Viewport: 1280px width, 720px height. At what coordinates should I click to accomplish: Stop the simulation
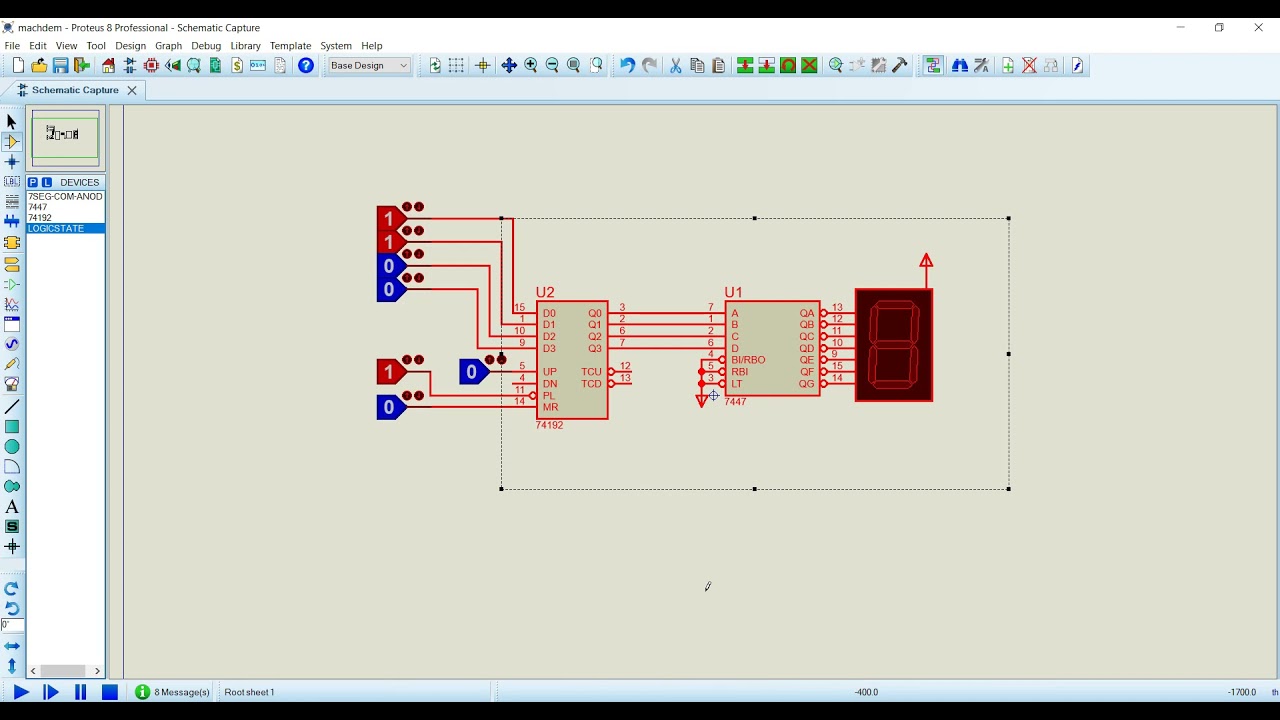(x=110, y=692)
